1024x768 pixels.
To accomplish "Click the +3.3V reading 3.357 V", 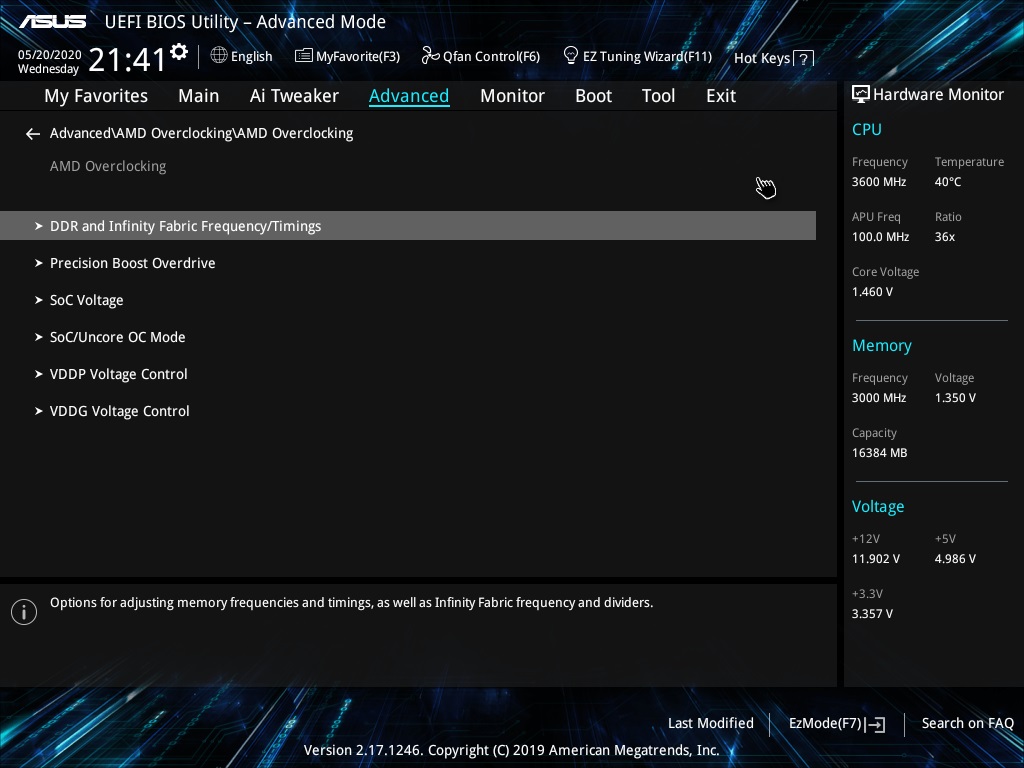I will coord(872,614).
